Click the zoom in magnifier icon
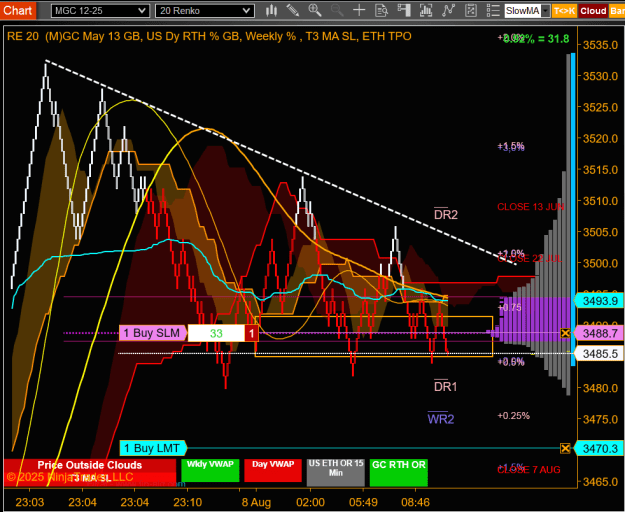The image size is (625, 512). pyautogui.click(x=315, y=11)
